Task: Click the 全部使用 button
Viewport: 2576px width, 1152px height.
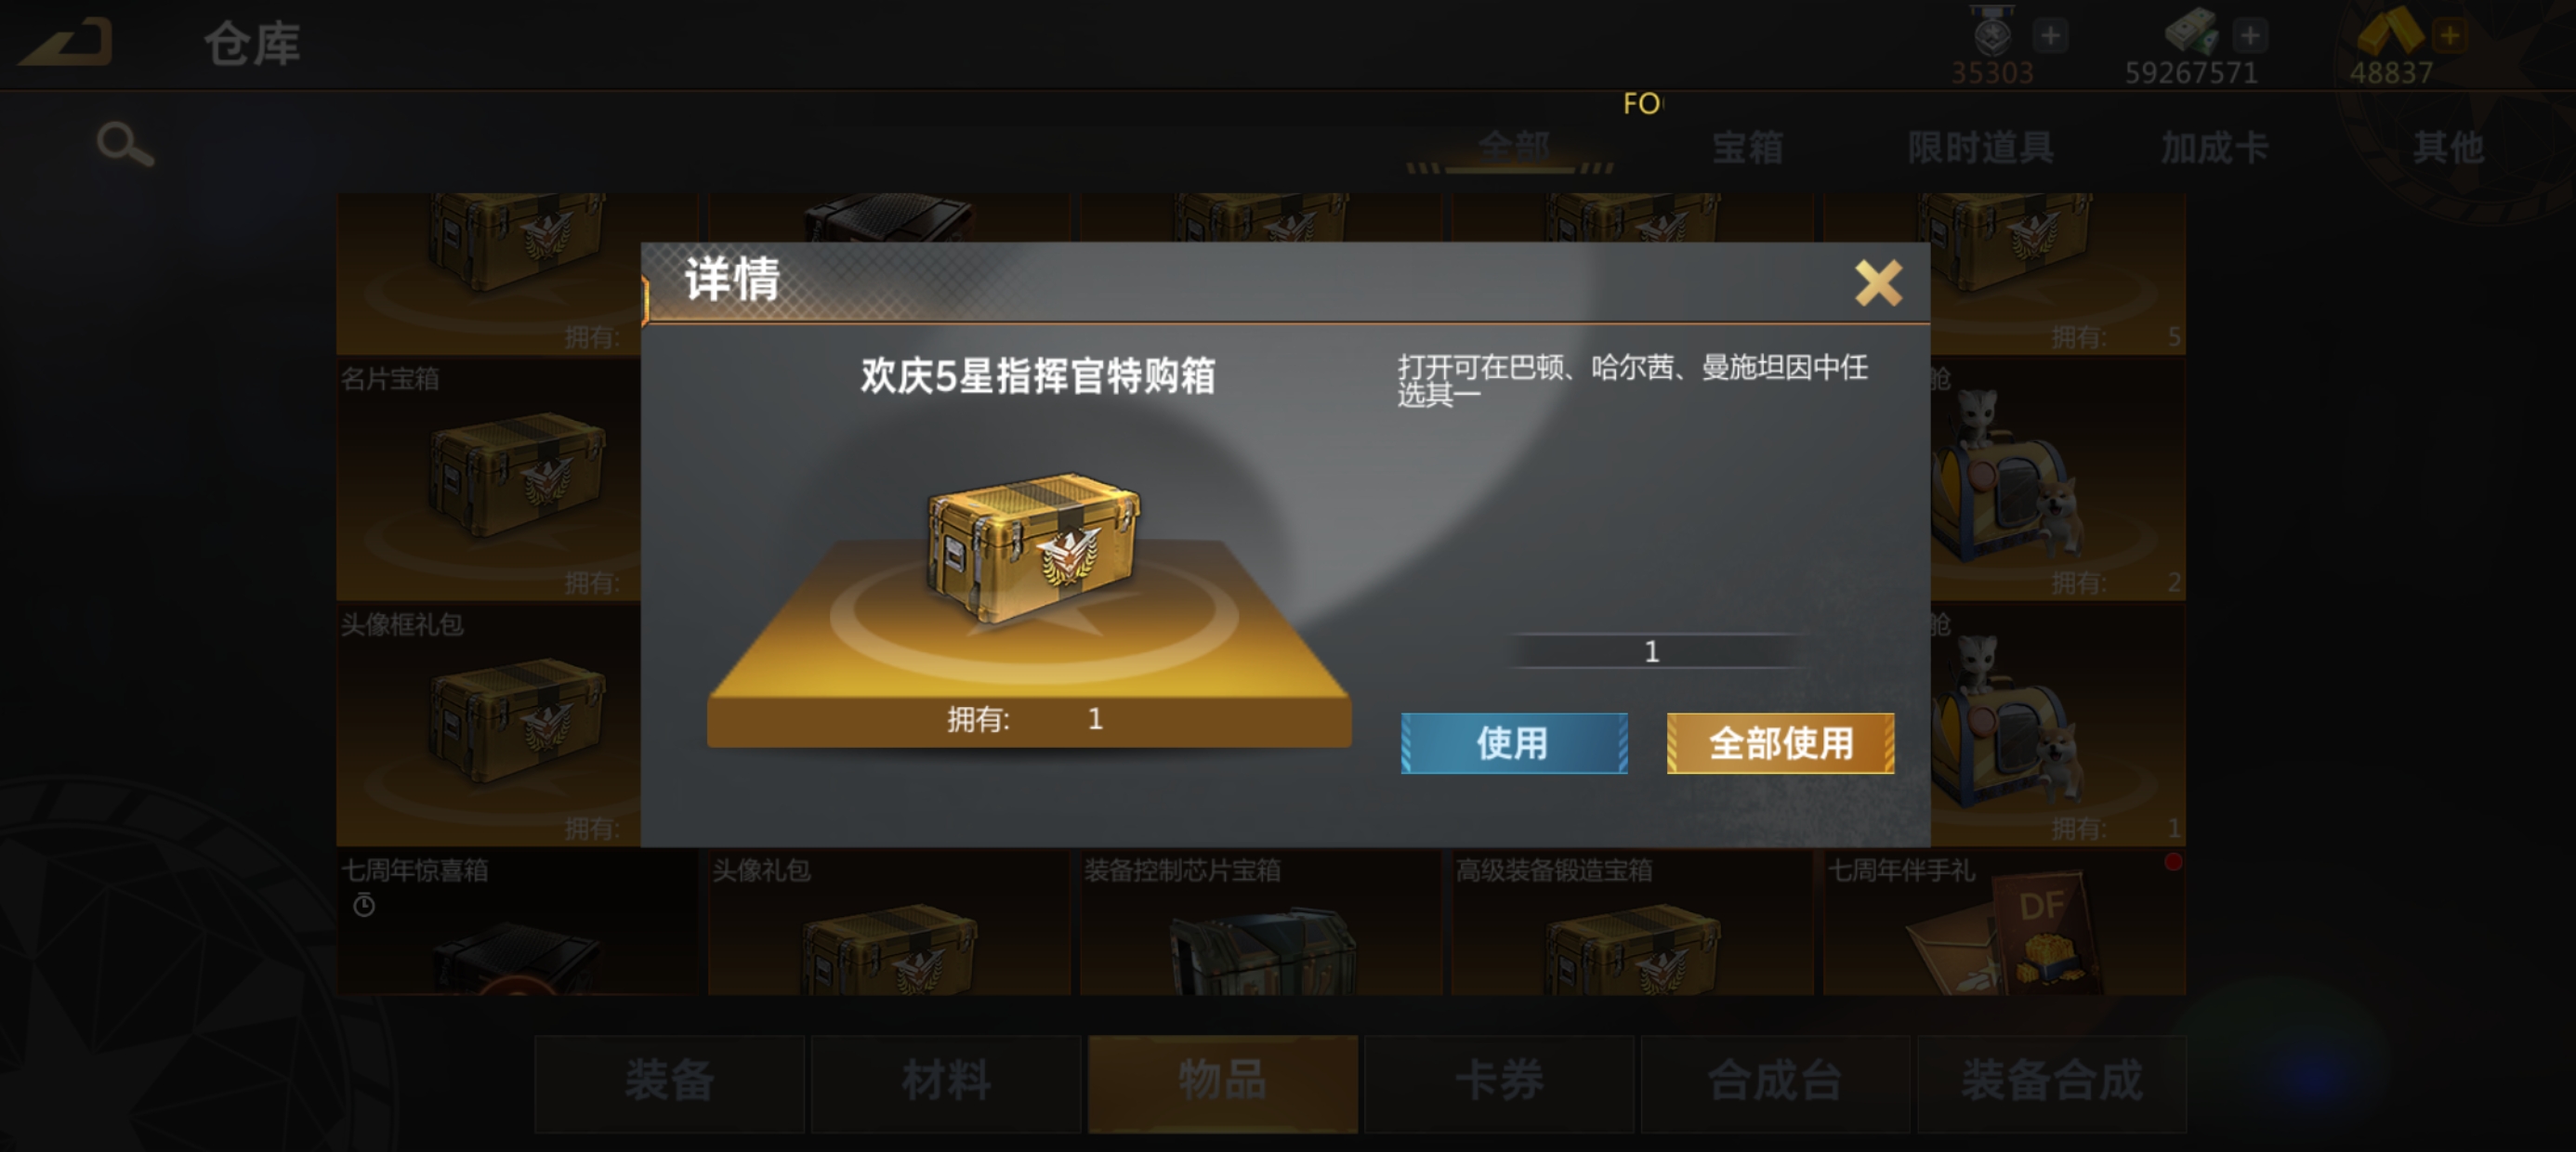Action: [1780, 743]
